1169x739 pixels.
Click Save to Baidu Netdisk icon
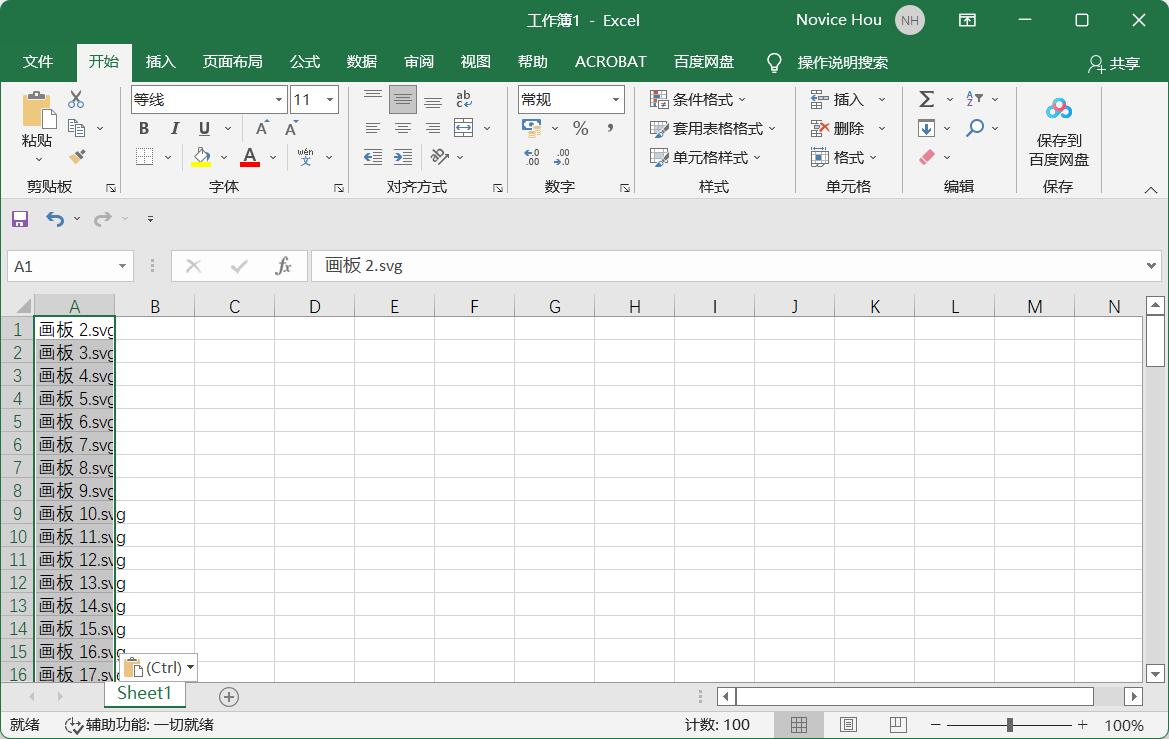click(1058, 130)
